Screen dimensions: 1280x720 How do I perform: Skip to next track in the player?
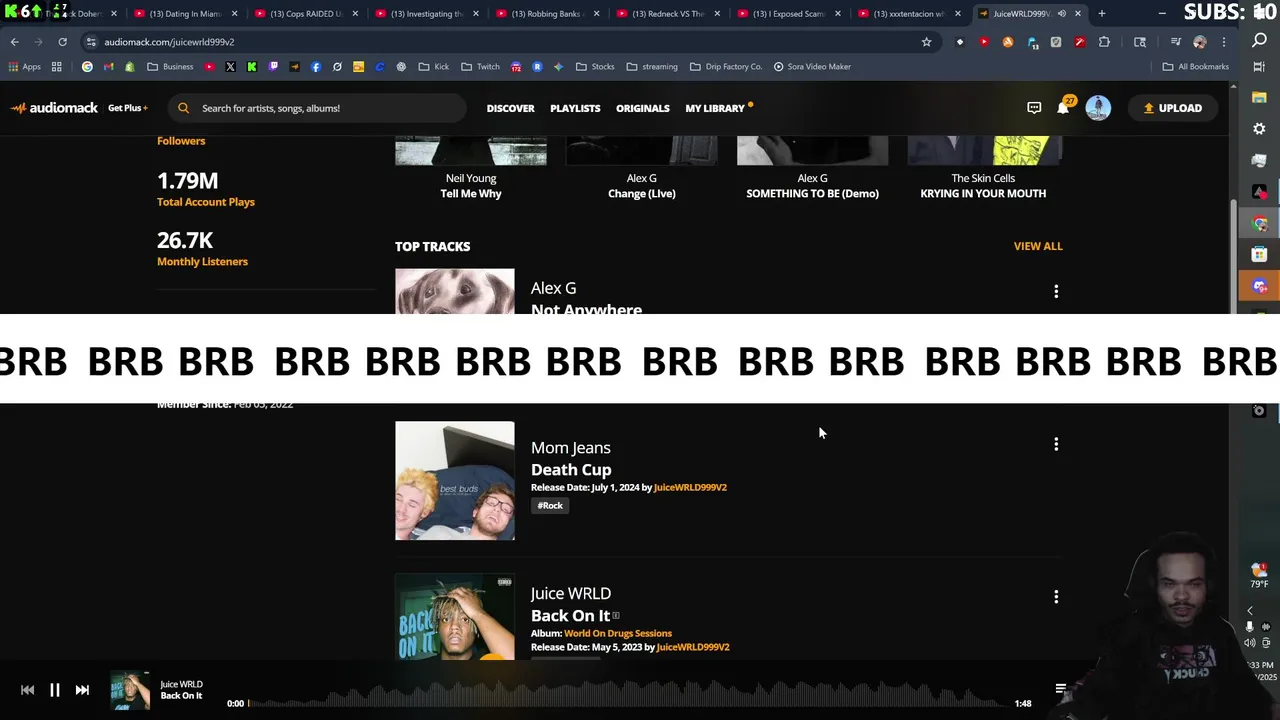pyautogui.click(x=82, y=690)
